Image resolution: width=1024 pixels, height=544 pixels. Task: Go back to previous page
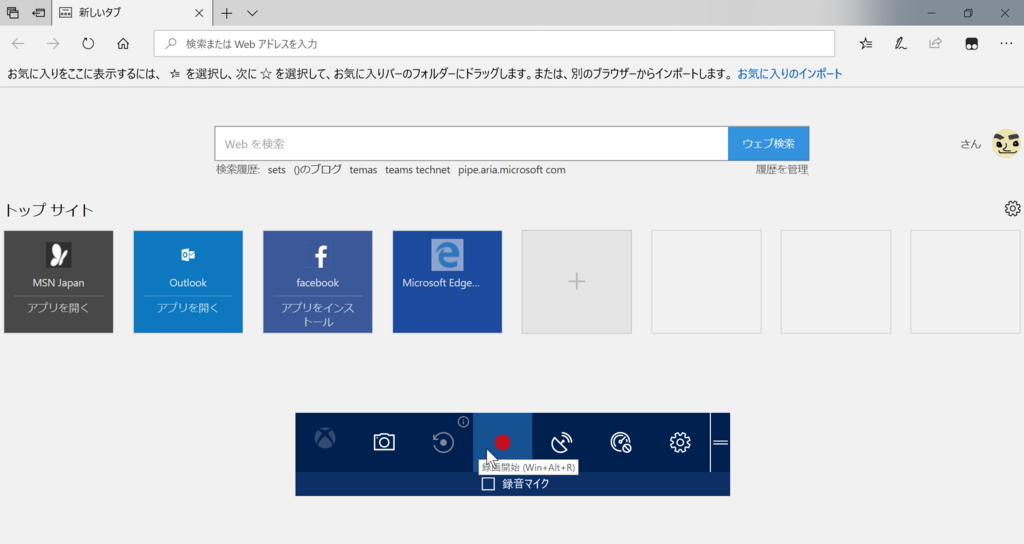pyautogui.click(x=18, y=44)
